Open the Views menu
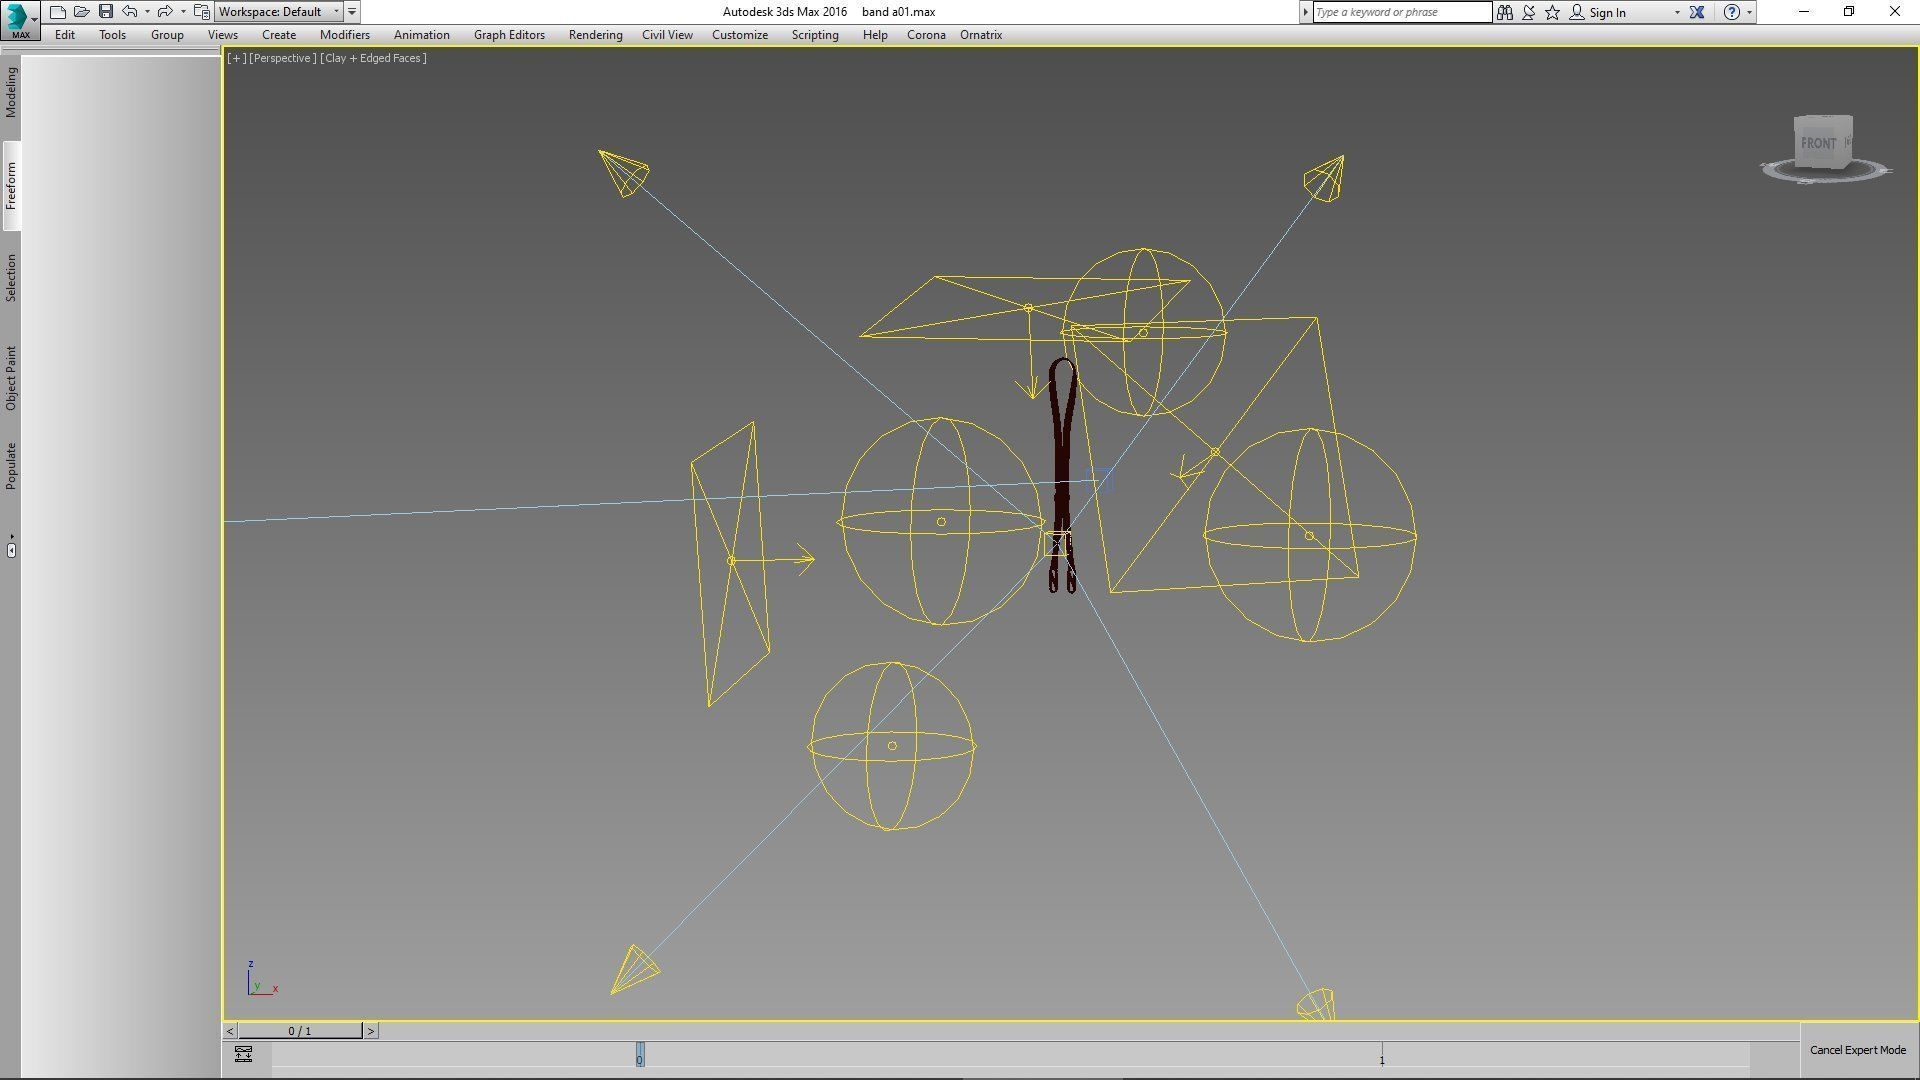The height and width of the screenshot is (1080, 1920). coord(222,35)
